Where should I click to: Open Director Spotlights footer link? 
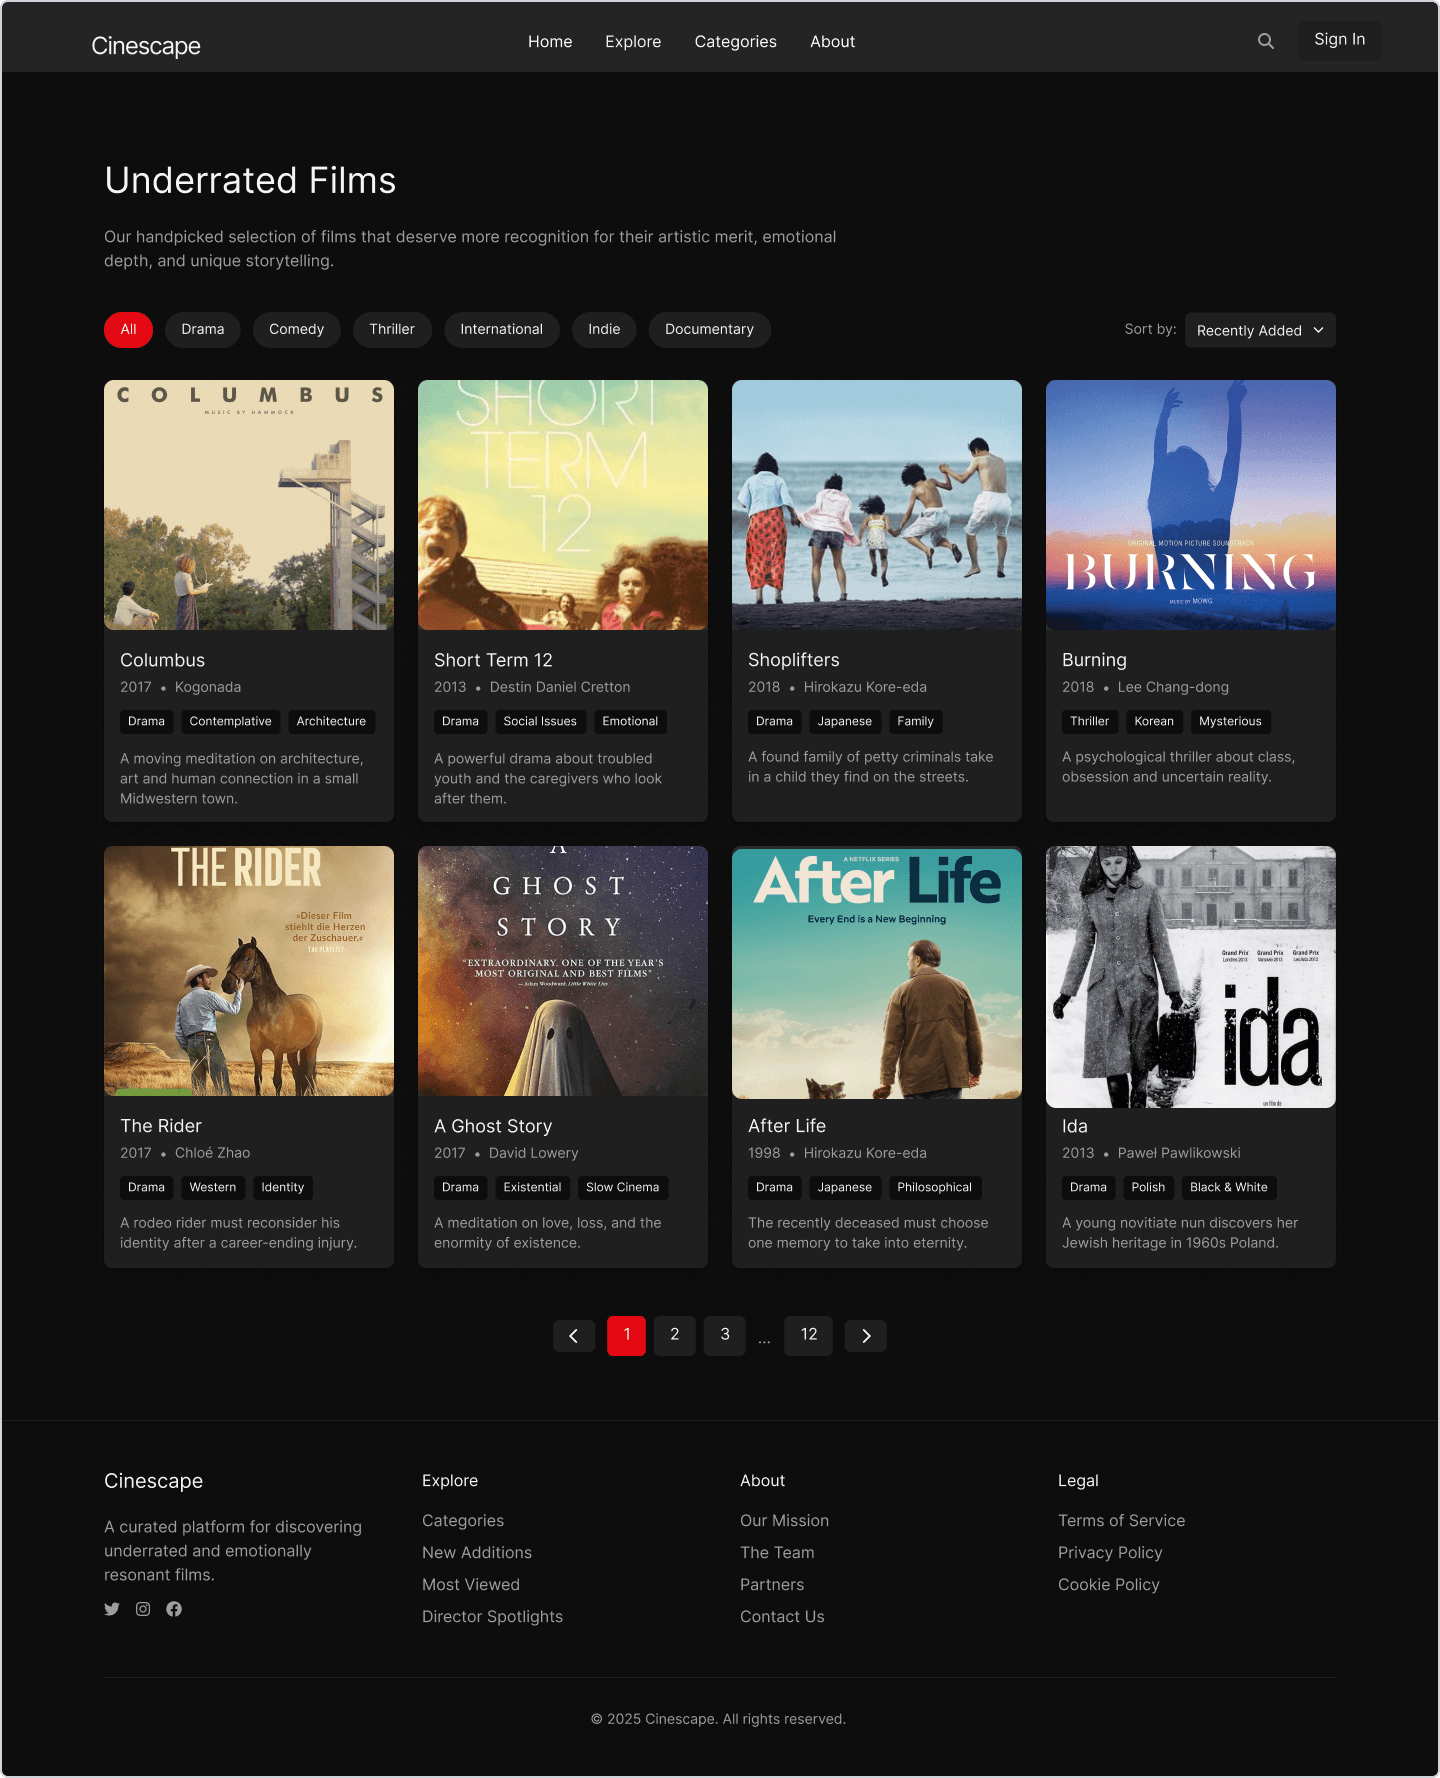point(493,1617)
